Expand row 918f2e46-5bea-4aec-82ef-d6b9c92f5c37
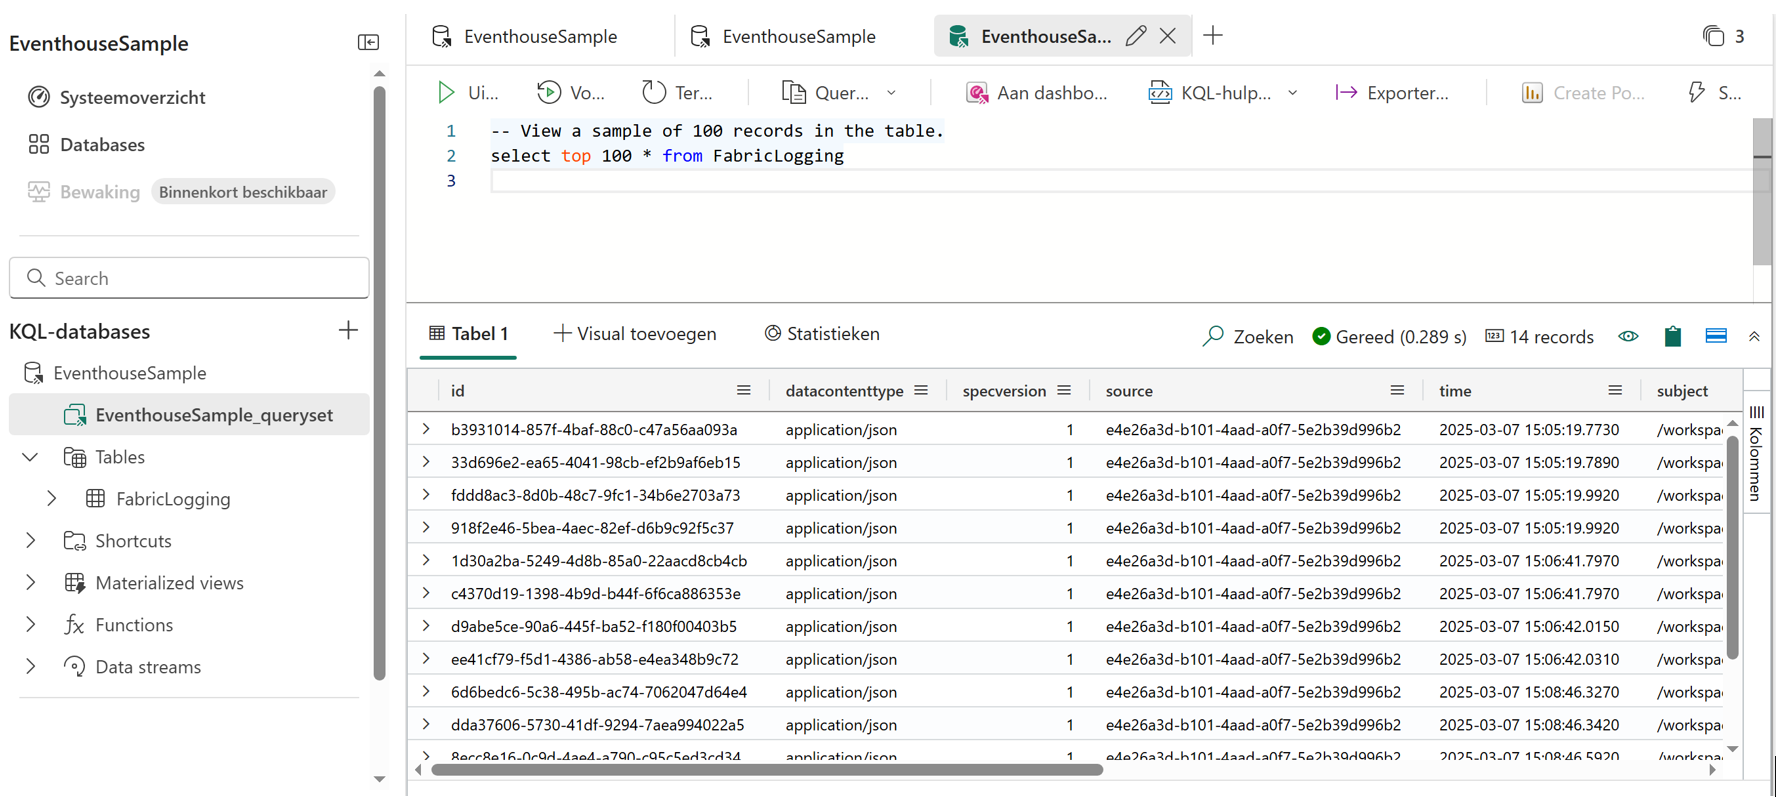 click(x=426, y=528)
